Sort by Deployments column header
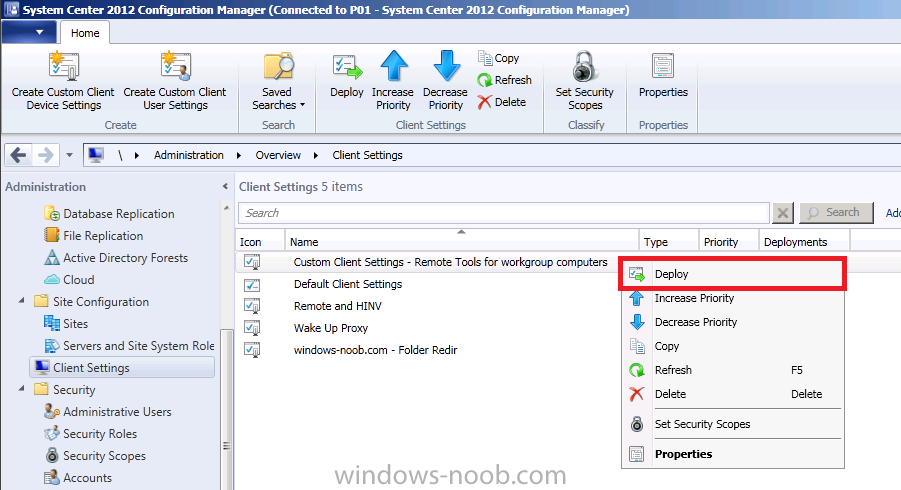 (x=804, y=242)
